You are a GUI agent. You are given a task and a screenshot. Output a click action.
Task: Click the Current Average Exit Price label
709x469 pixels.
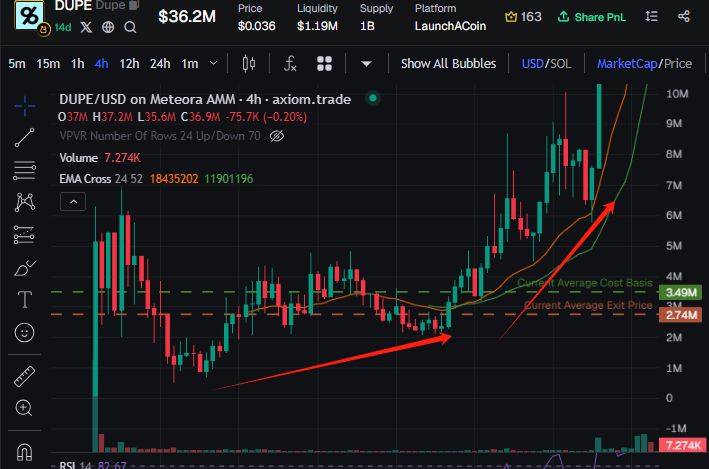tap(588, 305)
